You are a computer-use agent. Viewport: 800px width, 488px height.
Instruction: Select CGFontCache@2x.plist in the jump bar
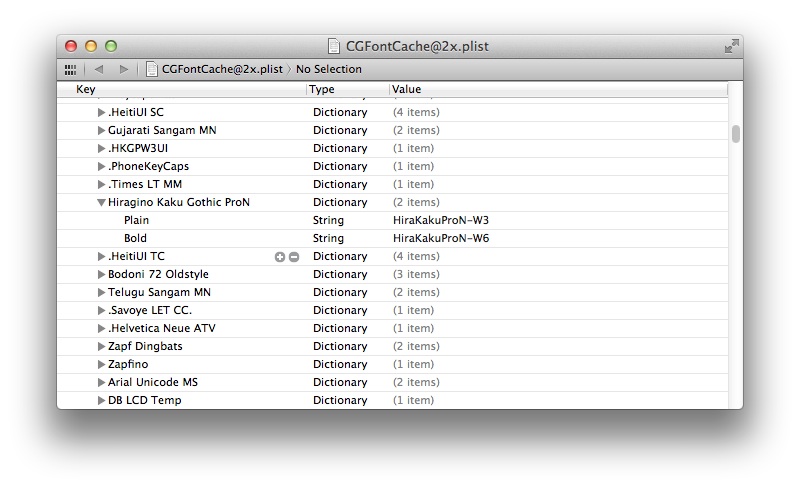[222, 69]
